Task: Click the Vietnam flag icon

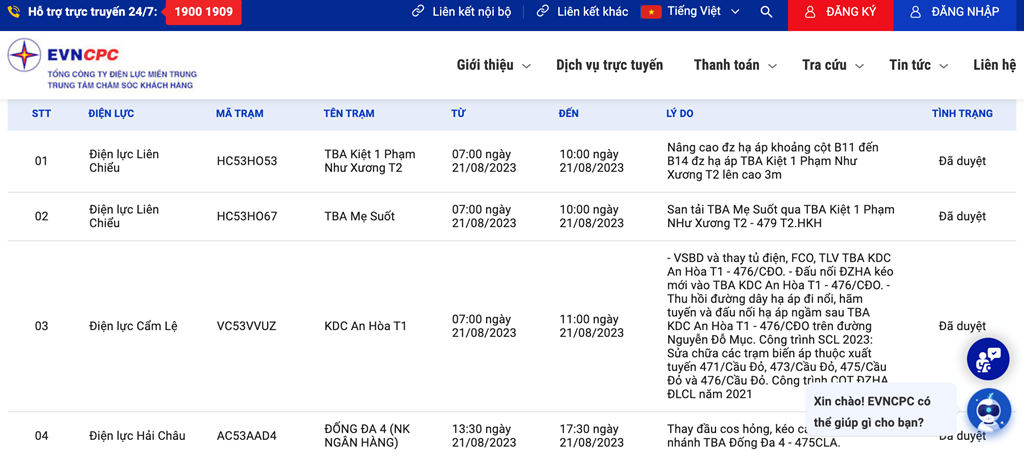Action: (x=651, y=12)
